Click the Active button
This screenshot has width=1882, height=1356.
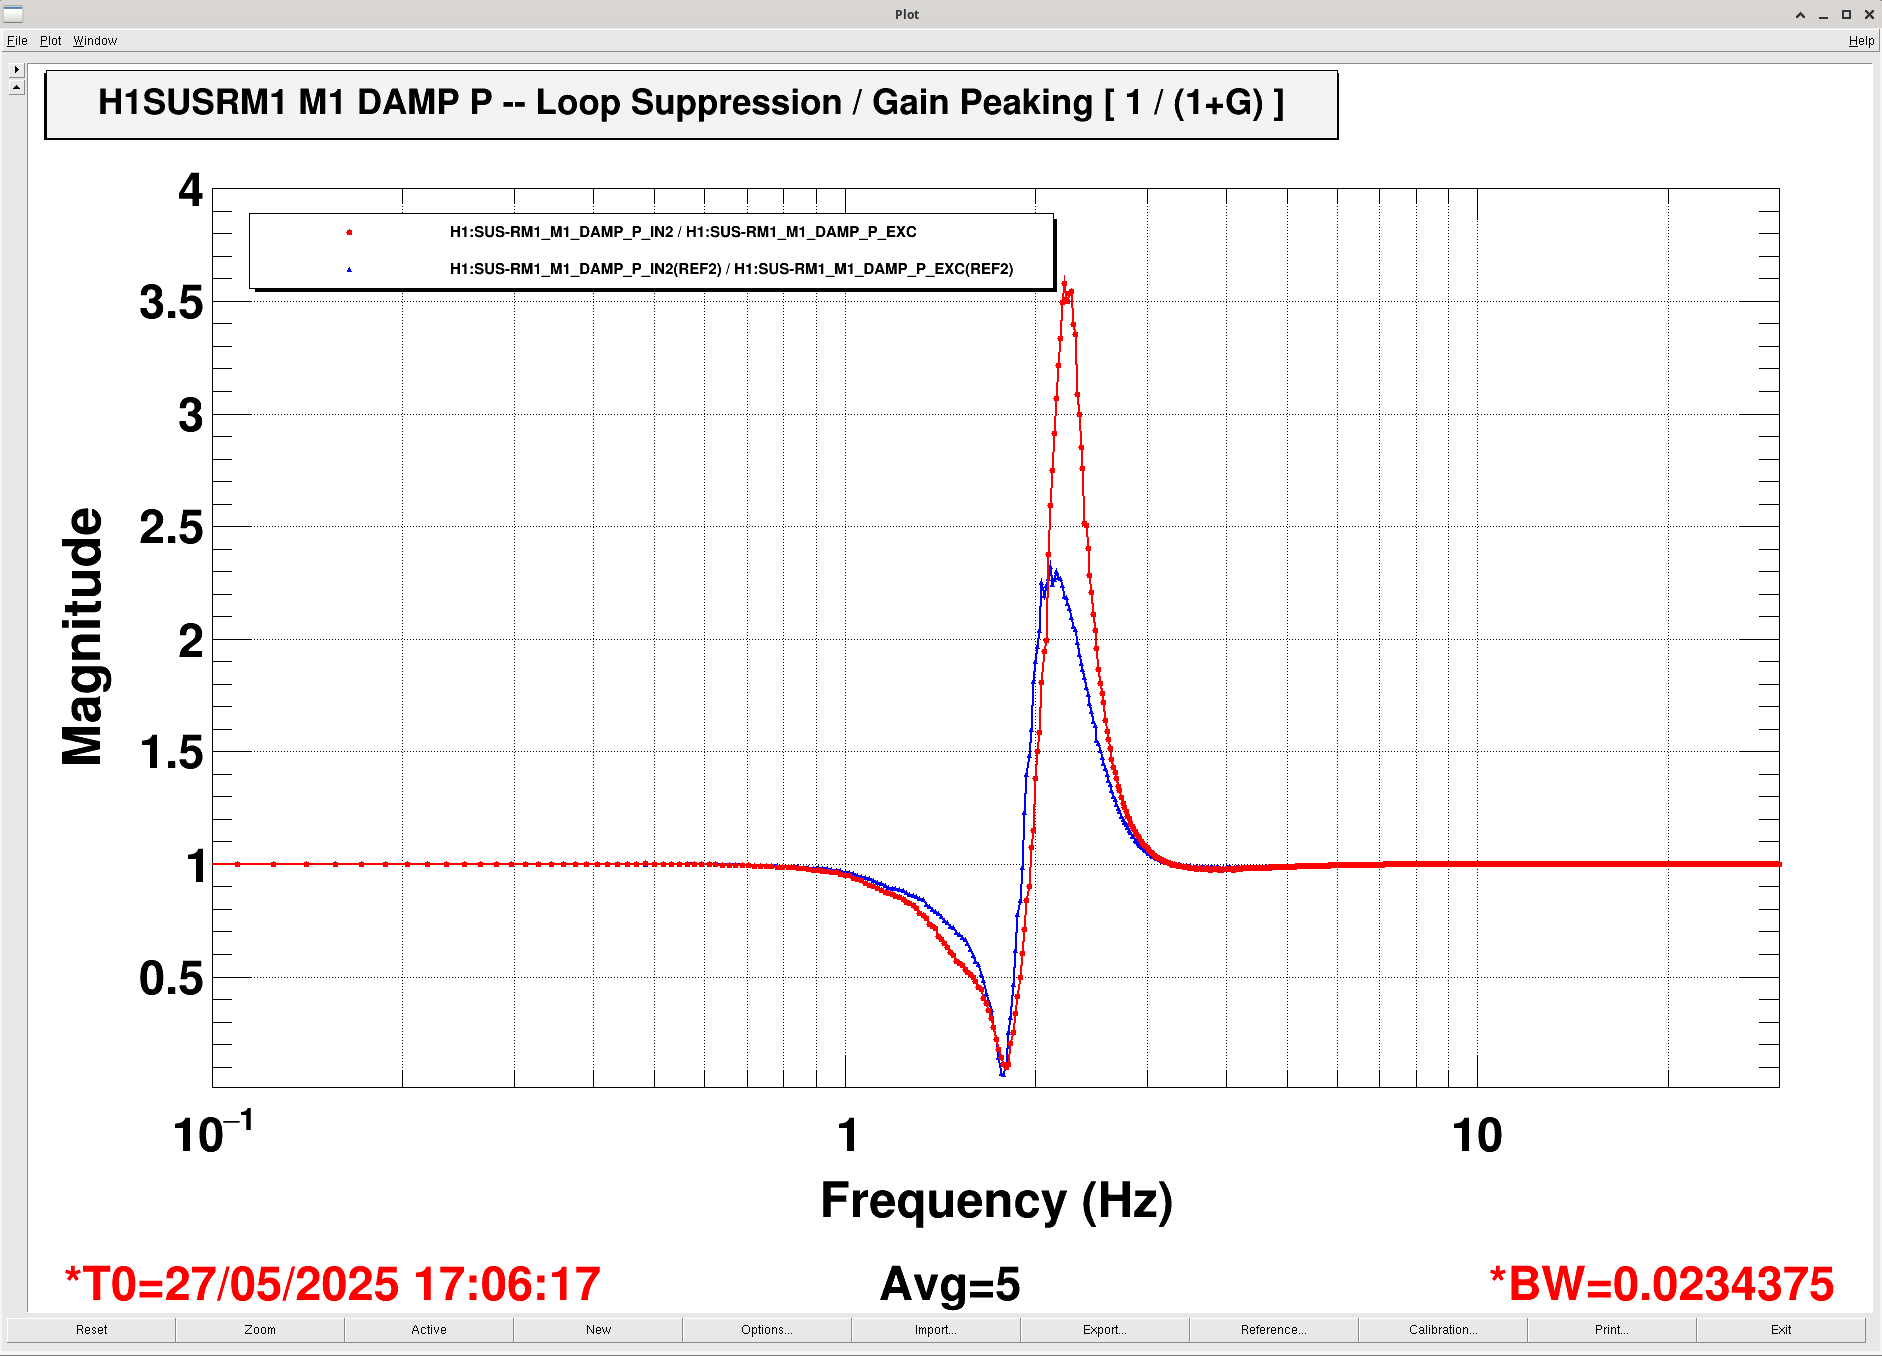point(429,1330)
